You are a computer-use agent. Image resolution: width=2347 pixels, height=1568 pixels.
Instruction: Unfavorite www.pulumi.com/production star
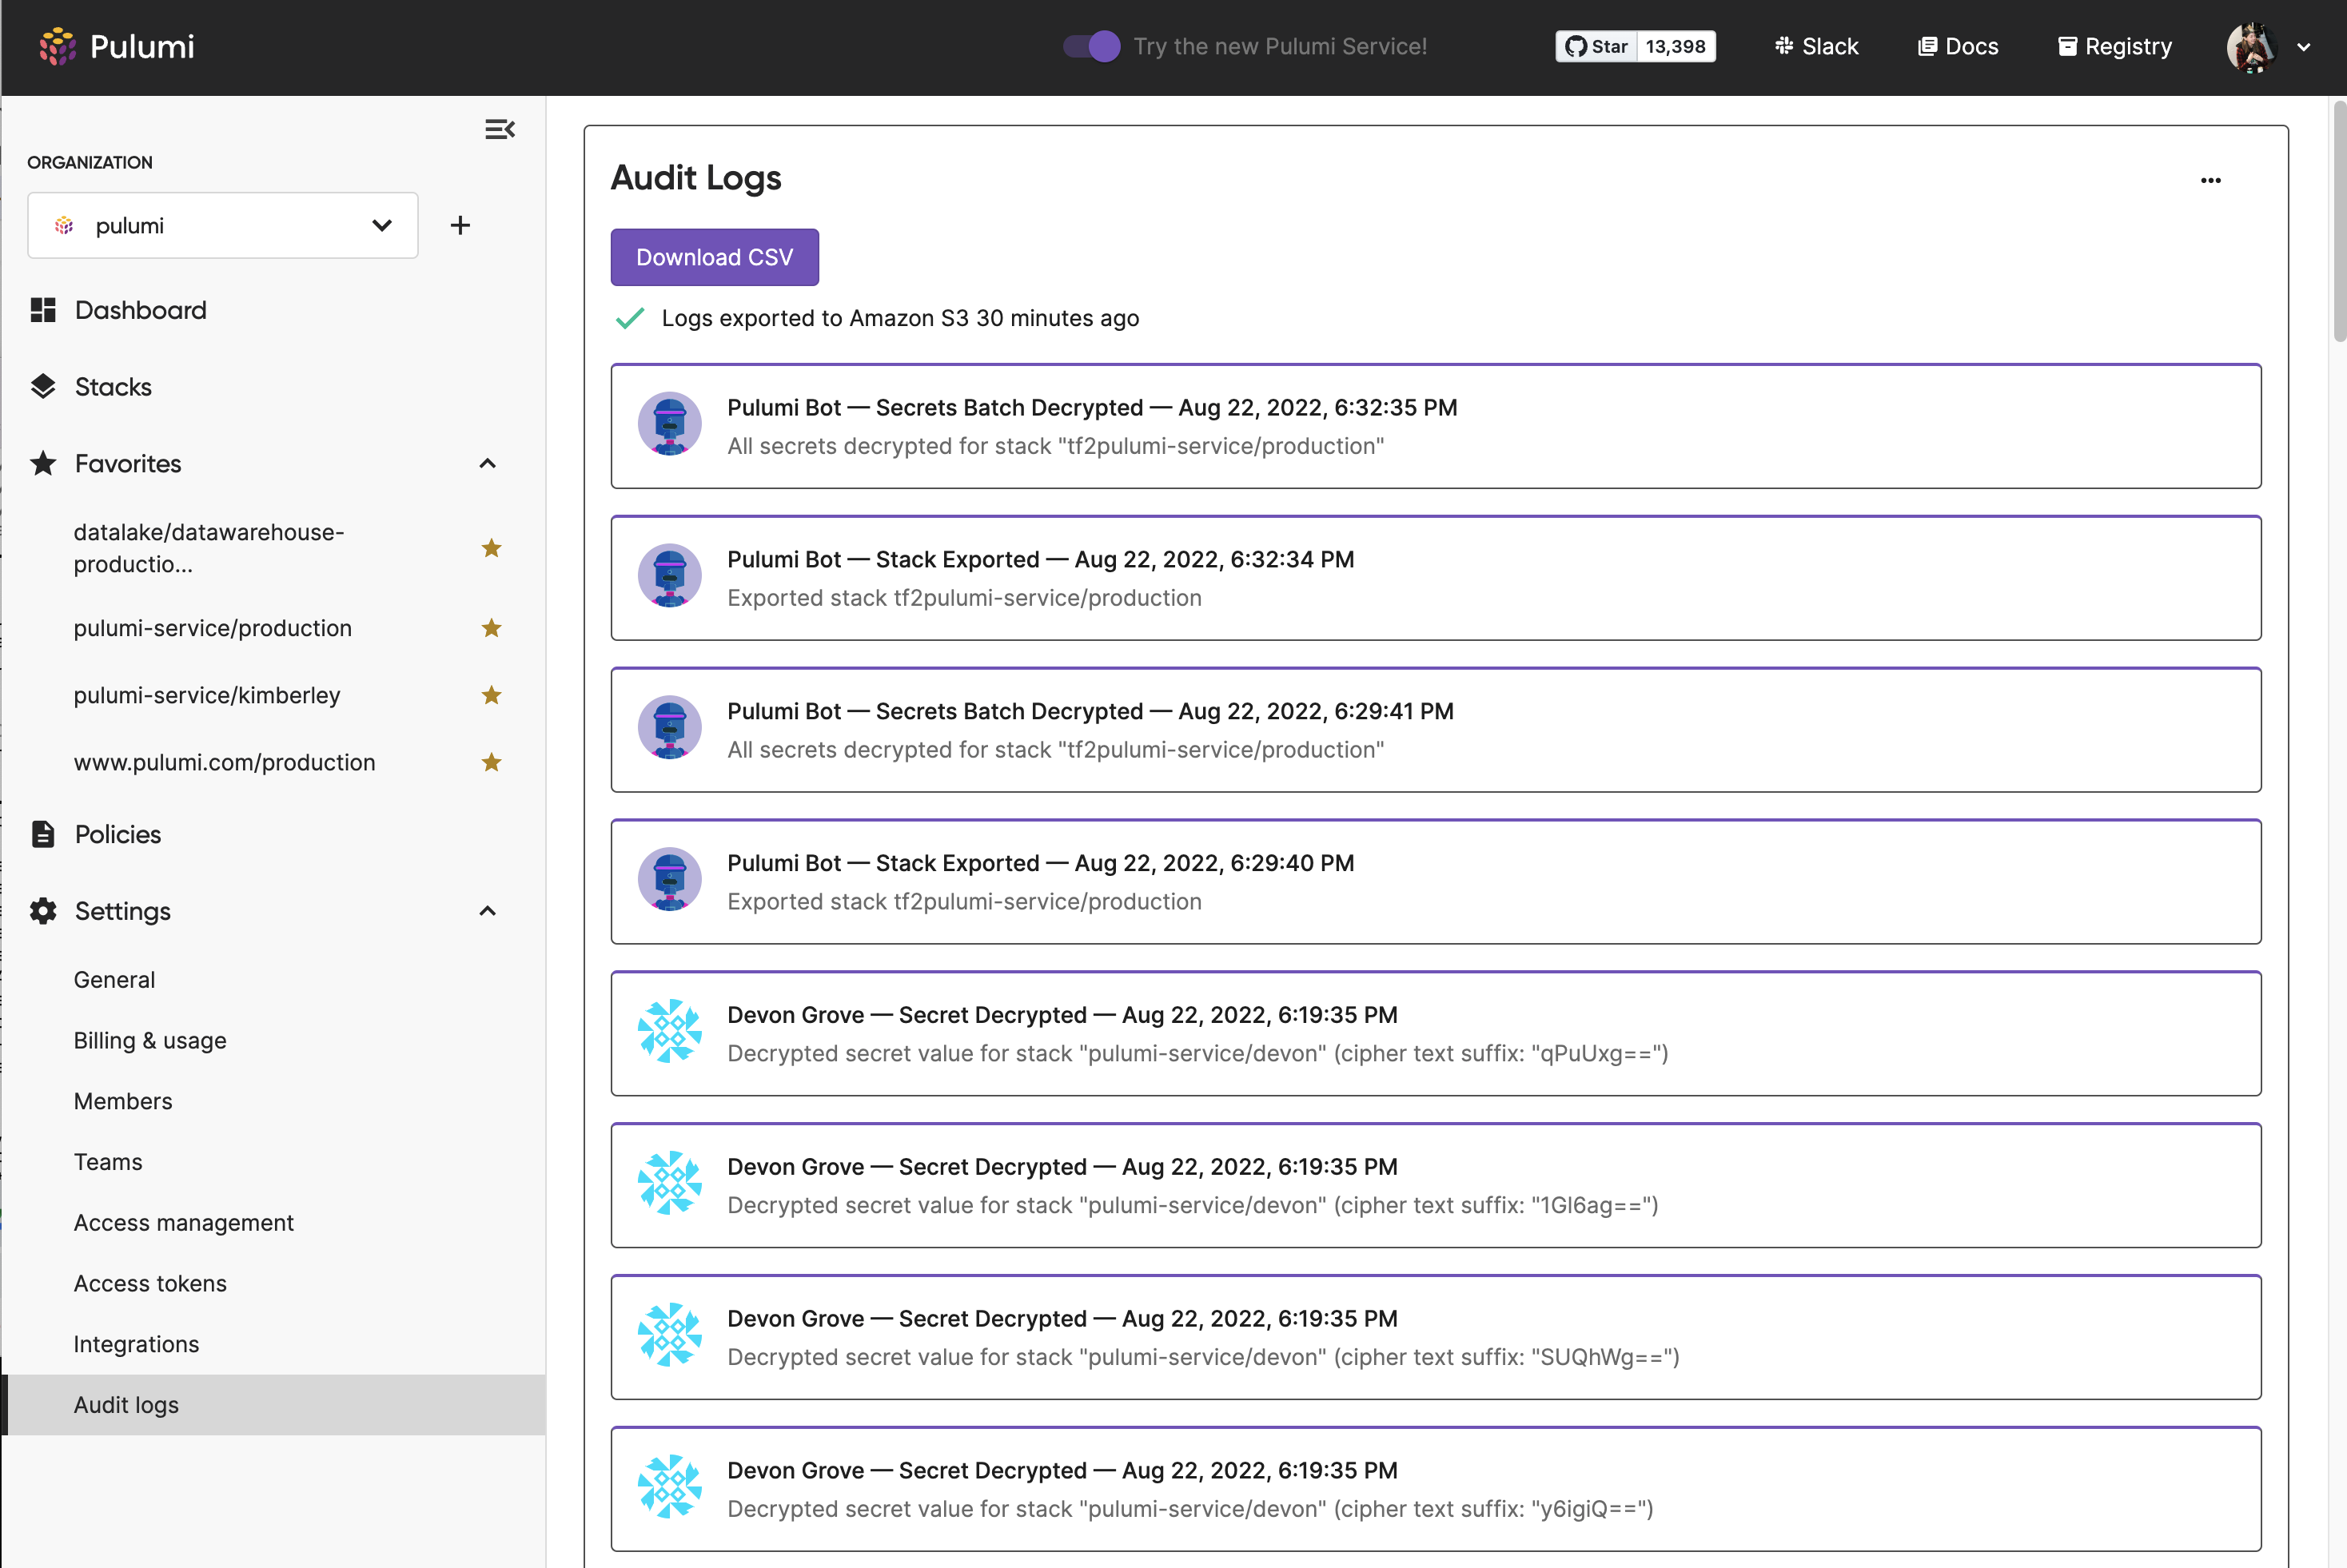[x=491, y=762]
